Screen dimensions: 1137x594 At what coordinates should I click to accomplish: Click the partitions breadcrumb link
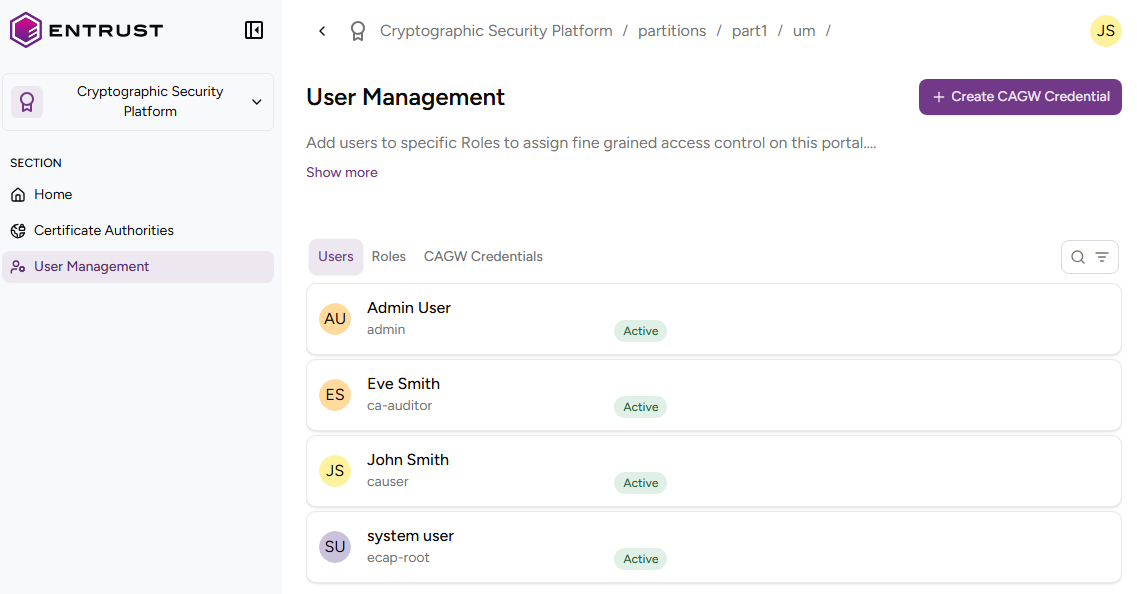672,31
